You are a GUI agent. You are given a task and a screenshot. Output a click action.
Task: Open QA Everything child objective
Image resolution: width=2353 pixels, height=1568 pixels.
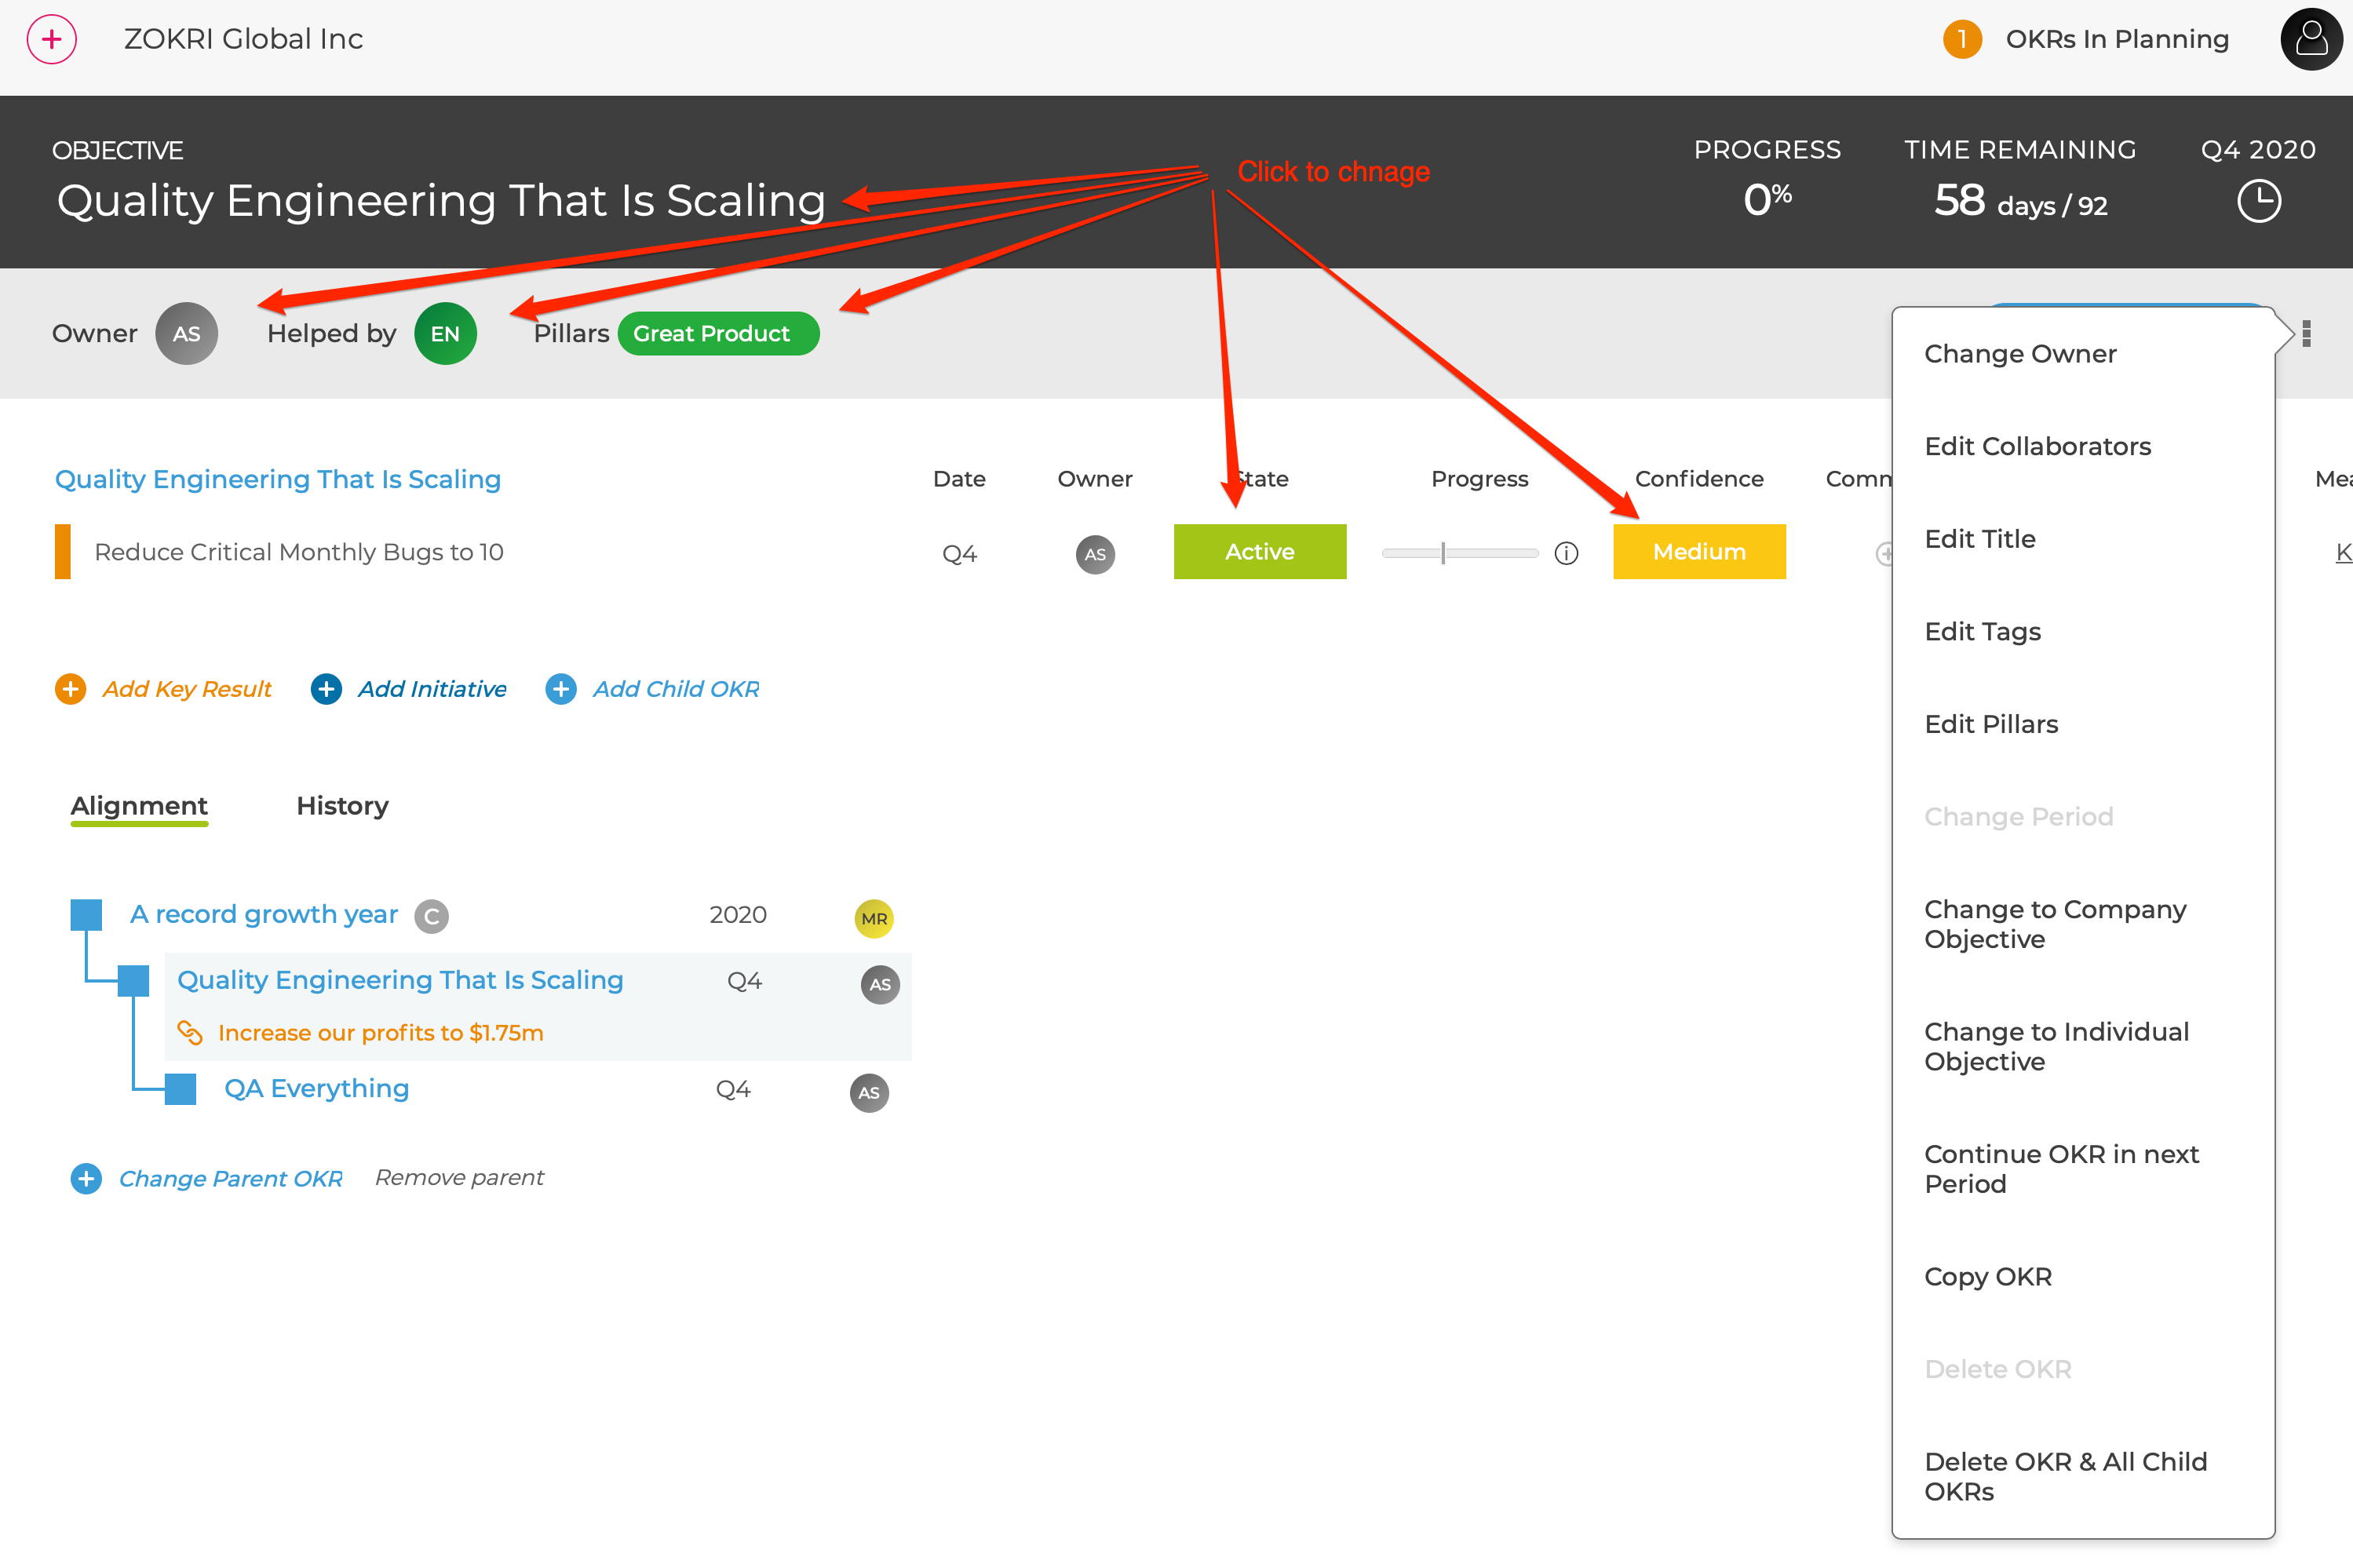coord(316,1088)
